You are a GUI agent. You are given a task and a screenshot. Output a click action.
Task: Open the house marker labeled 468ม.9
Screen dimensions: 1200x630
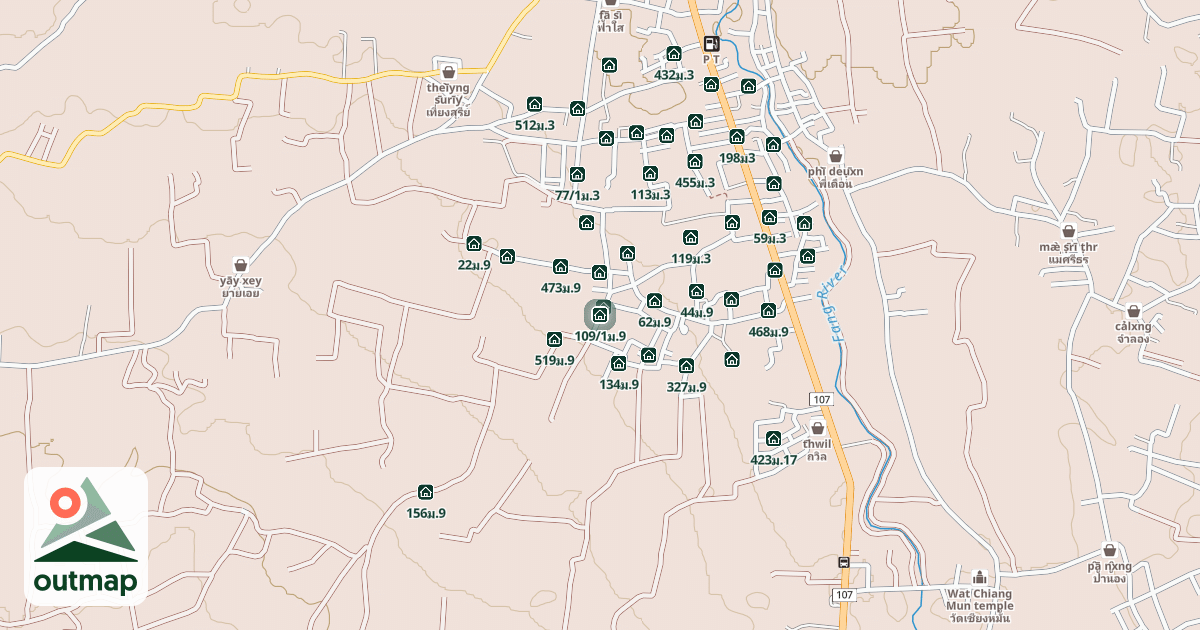point(769,310)
